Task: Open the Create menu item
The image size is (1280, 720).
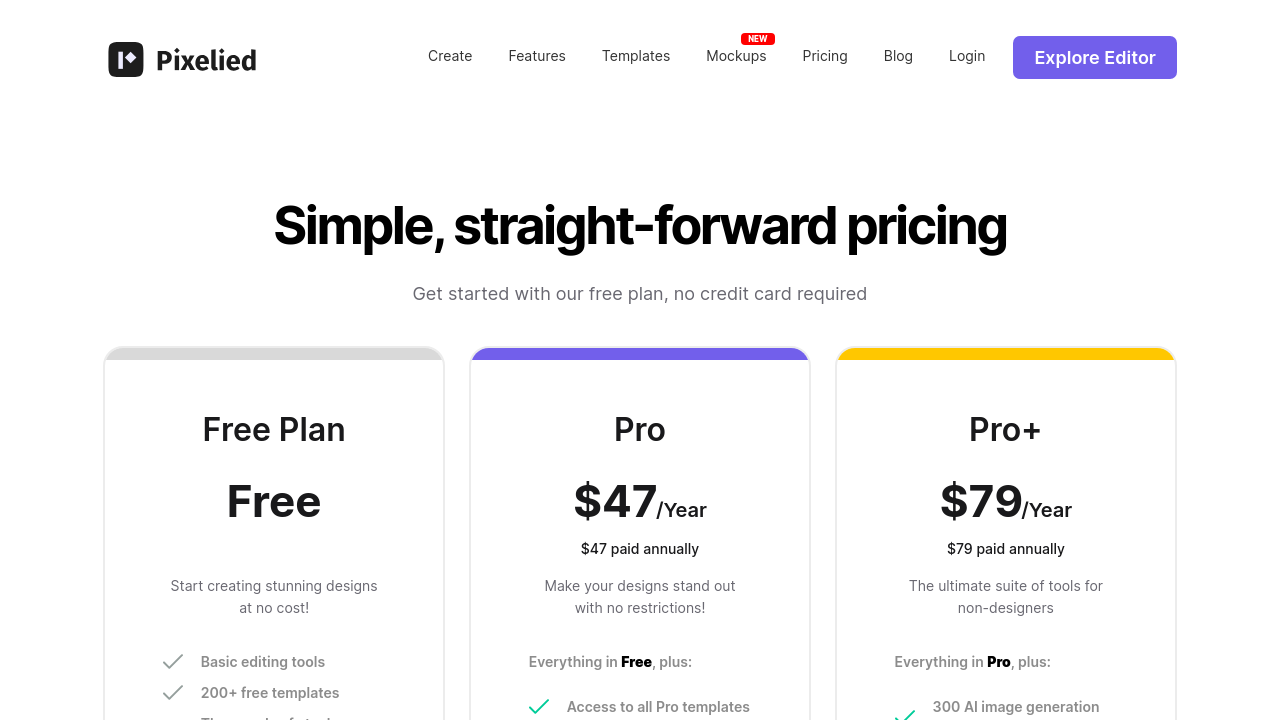Action: 450,56
